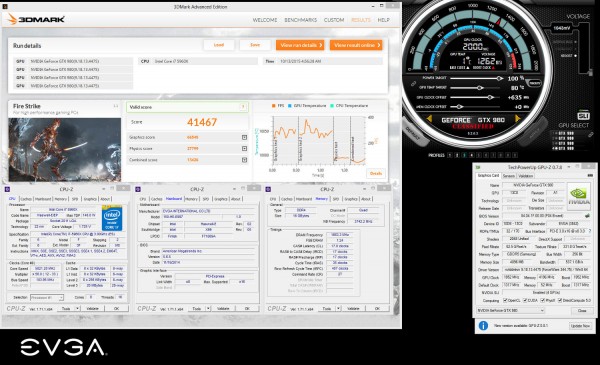600x365 pixels.
Task: Toggle the OpenCL checkbox in GPU-Z
Action: coord(505,300)
